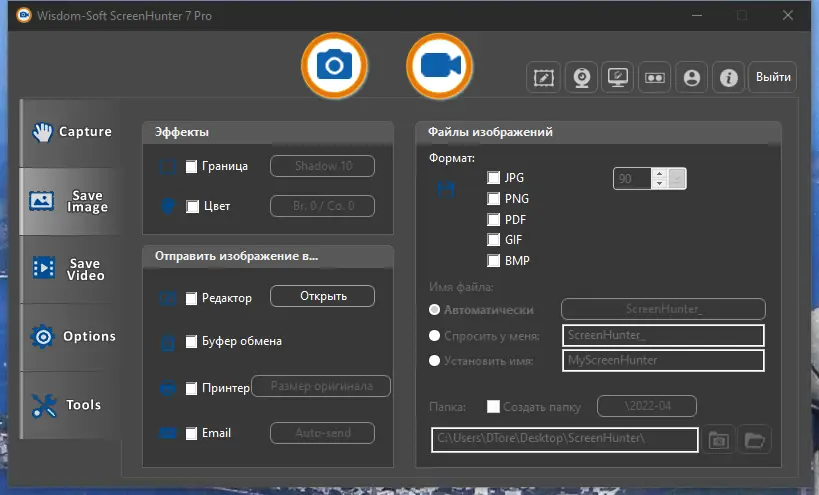
Task: Decrease JPG quality with down arrow
Action: pos(660,184)
